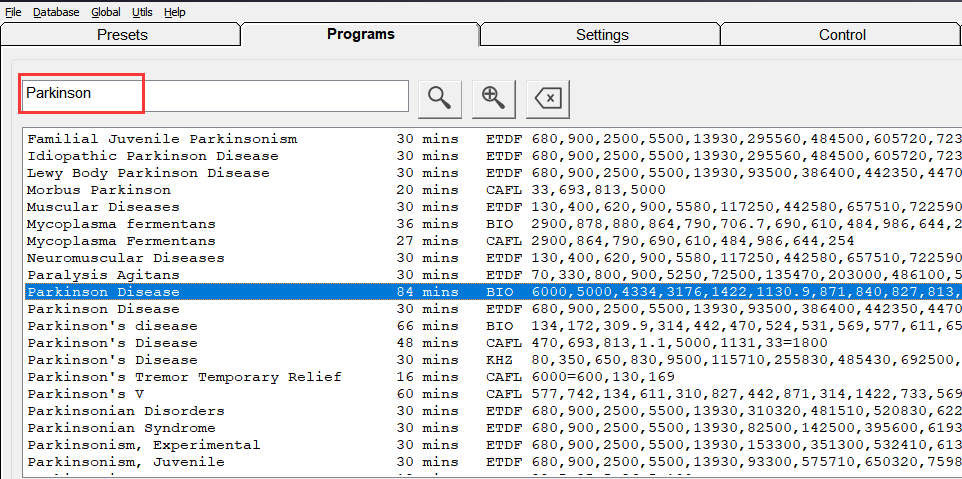Image resolution: width=962 pixels, height=479 pixels.
Task: Open the Help menu
Action: click(175, 12)
